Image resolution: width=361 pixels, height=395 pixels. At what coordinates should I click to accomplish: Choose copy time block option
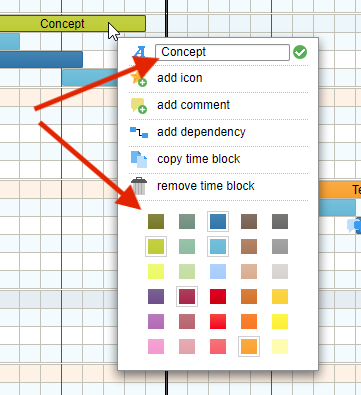pos(198,159)
